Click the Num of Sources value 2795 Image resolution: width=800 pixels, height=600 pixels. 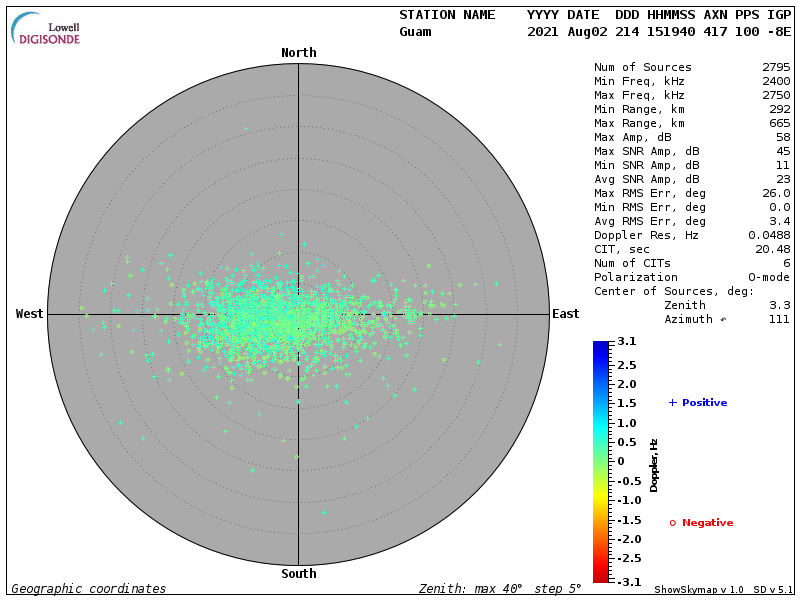[775, 67]
